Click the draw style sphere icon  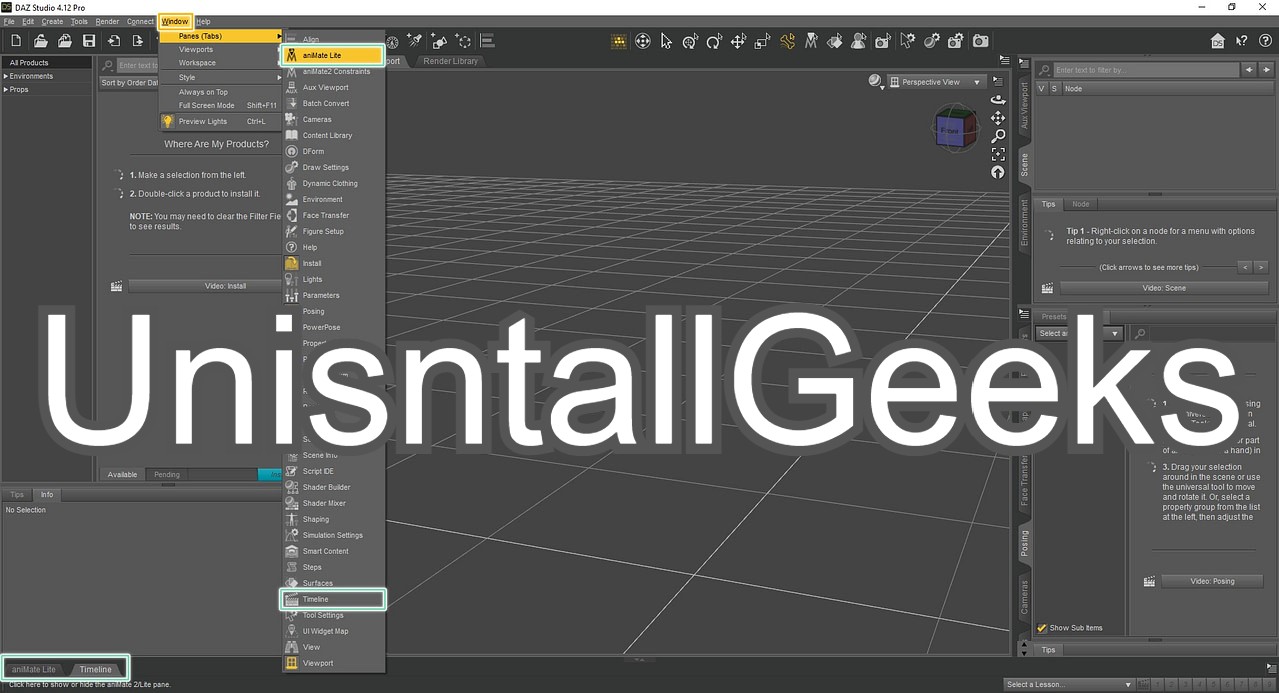[875, 81]
